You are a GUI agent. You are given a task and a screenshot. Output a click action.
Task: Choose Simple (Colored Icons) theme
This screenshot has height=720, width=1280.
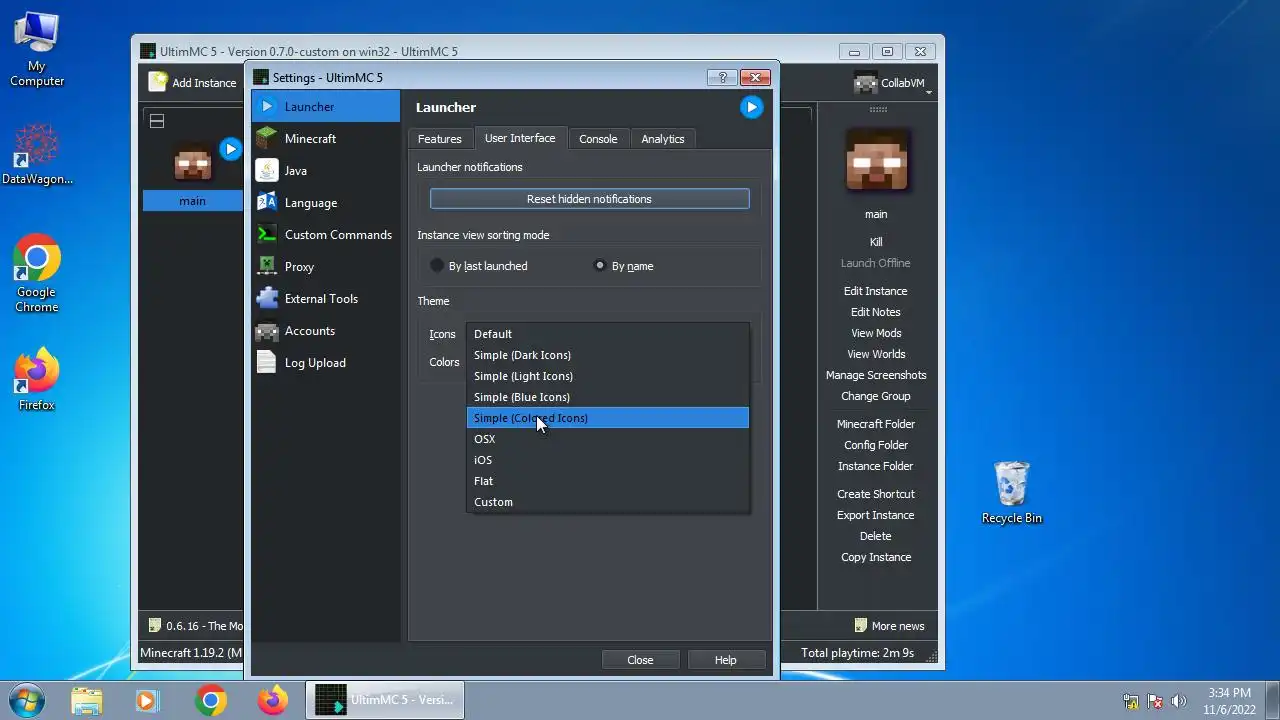pos(608,418)
